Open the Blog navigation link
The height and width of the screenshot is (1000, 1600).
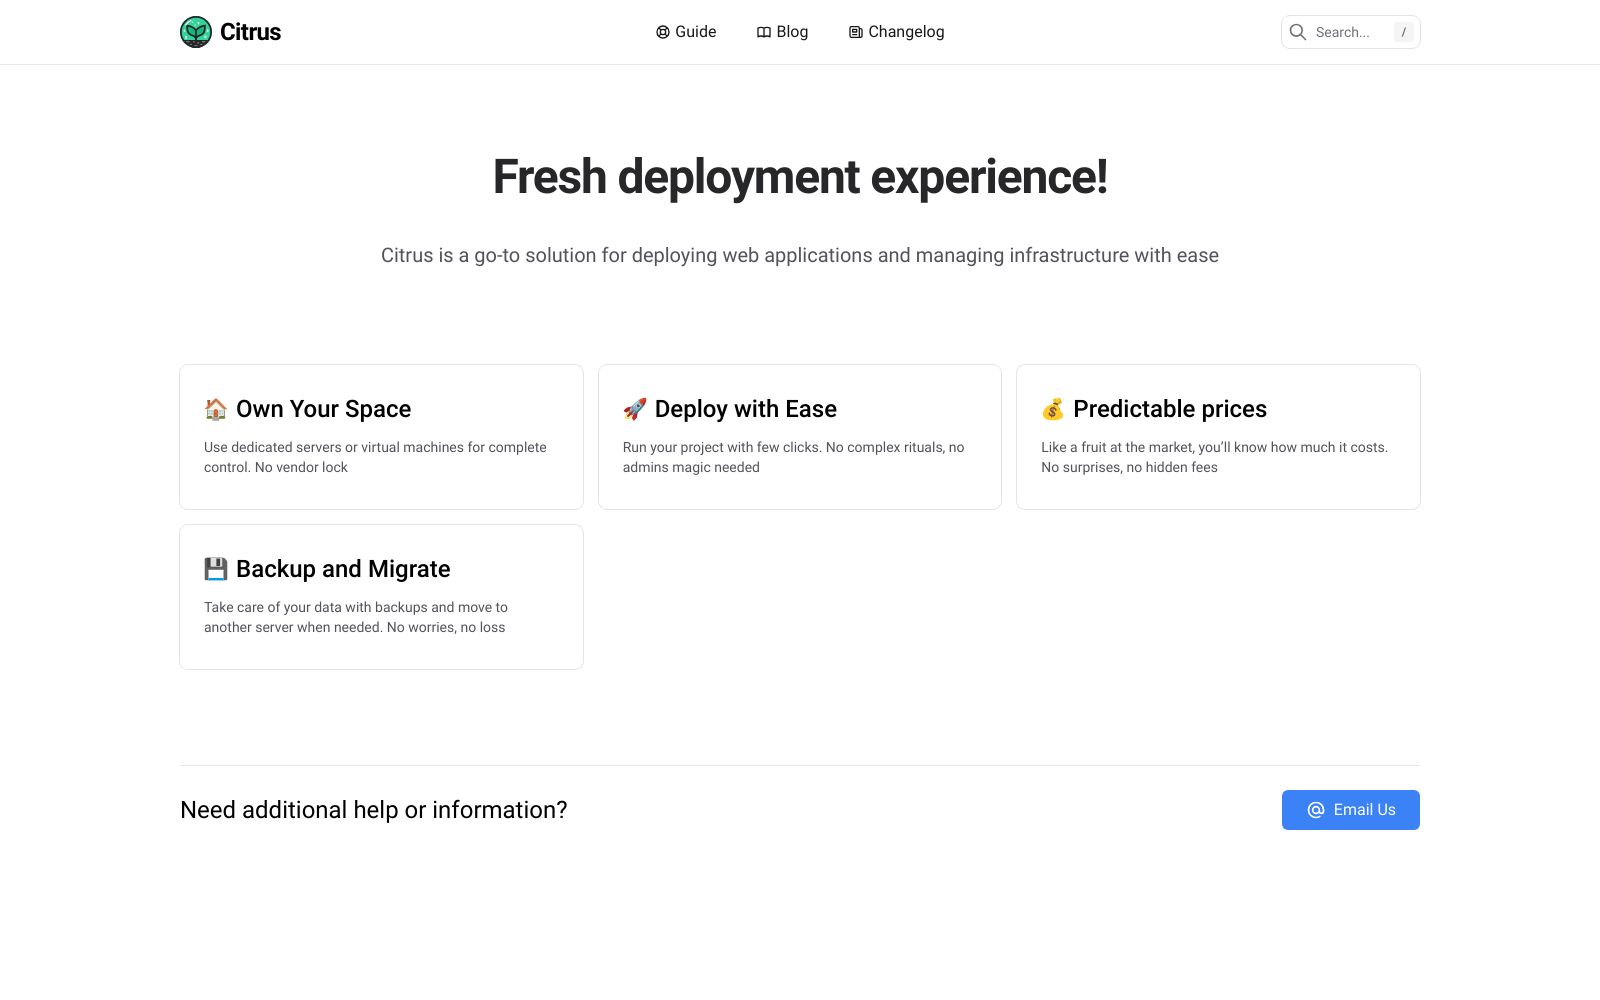coord(783,32)
